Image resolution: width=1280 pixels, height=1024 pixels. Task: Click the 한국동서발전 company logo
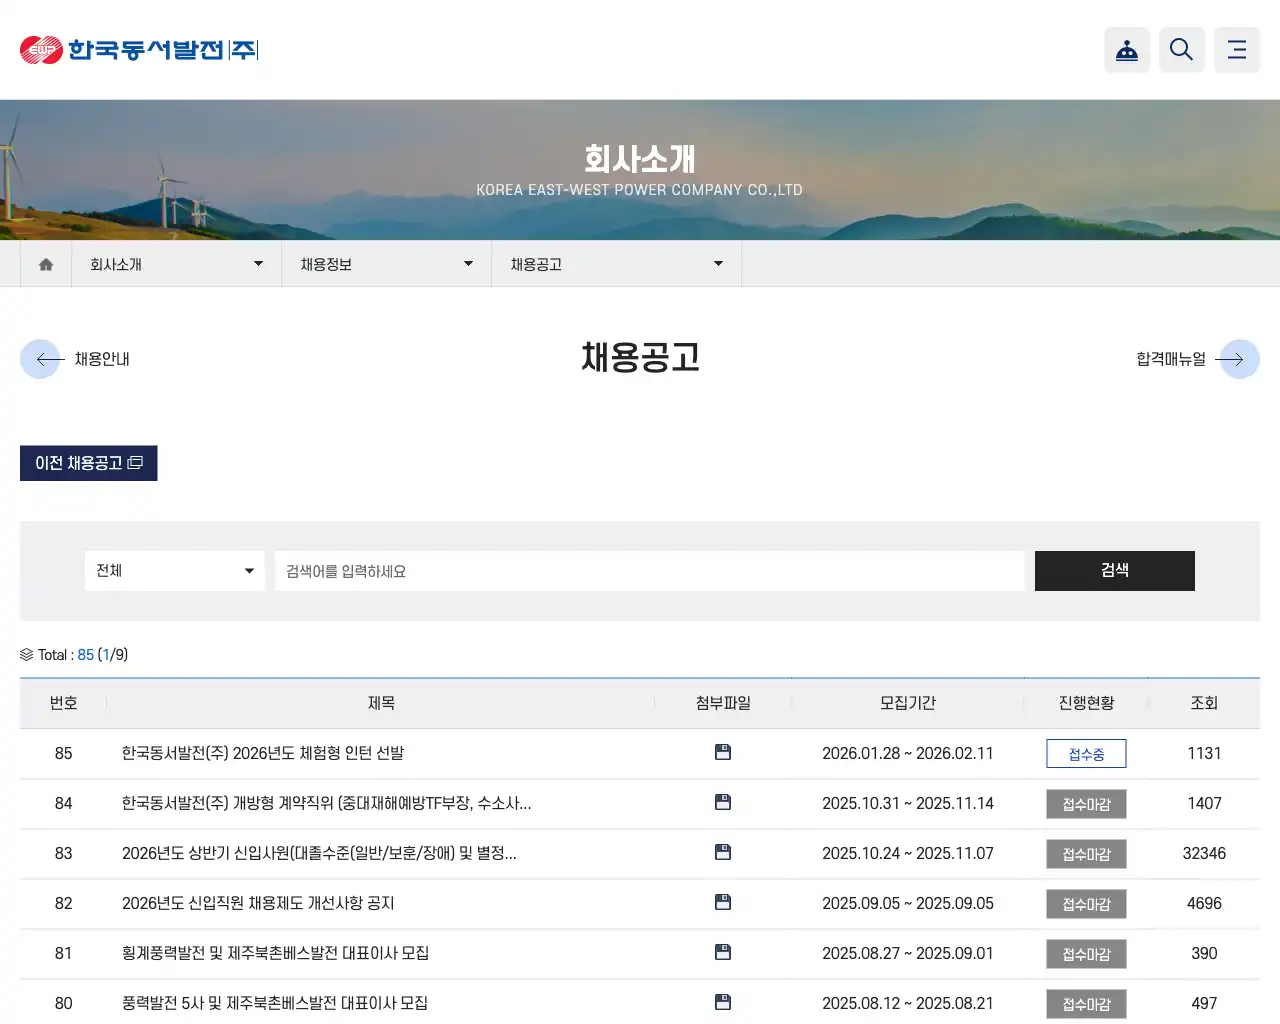click(x=138, y=49)
